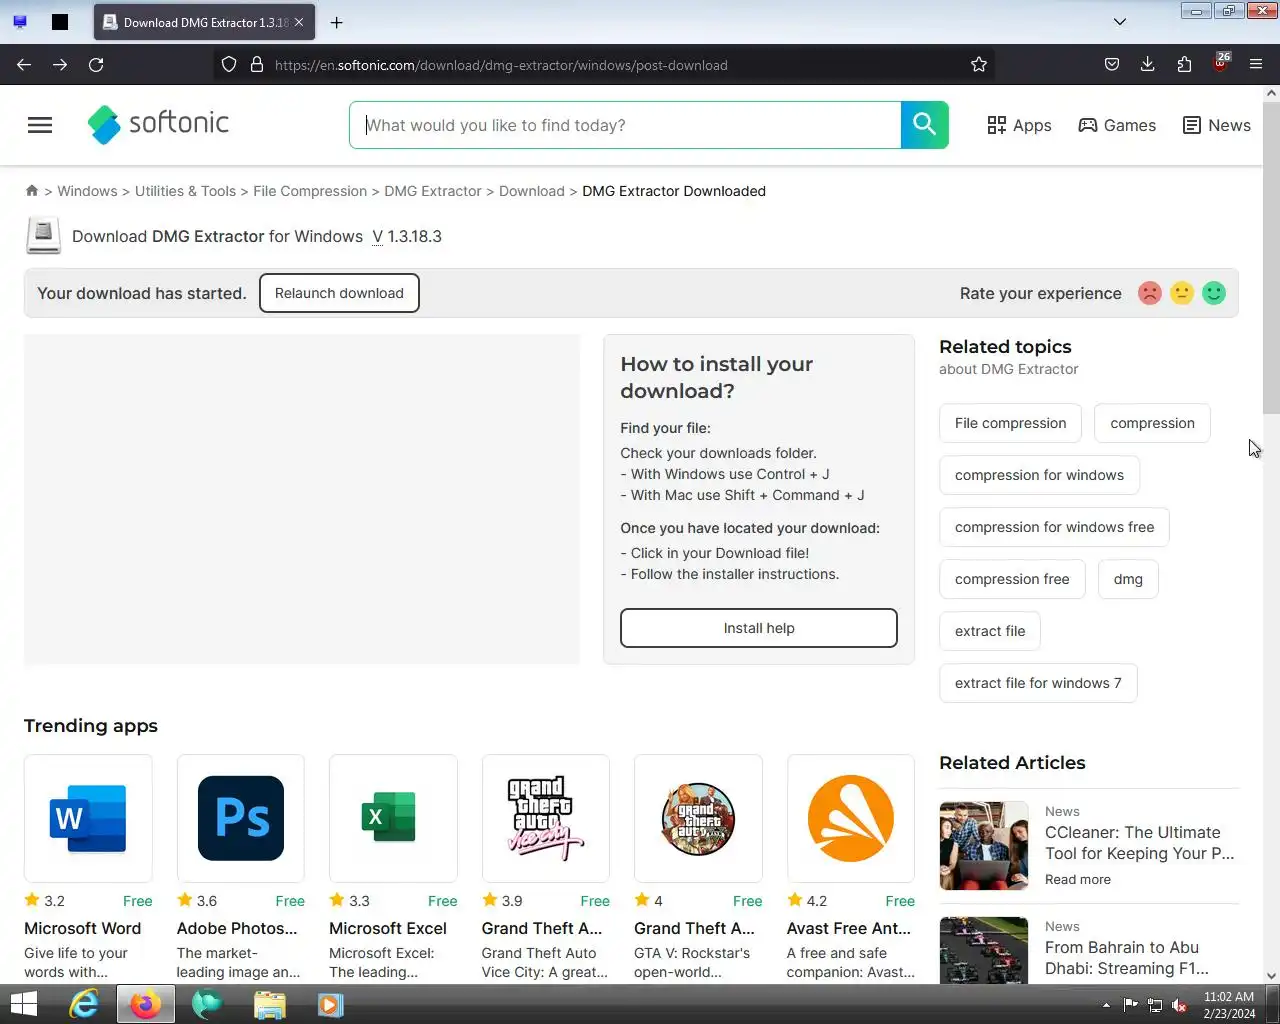Open the GTA V app icon
The width and height of the screenshot is (1280, 1024).
tap(698, 818)
